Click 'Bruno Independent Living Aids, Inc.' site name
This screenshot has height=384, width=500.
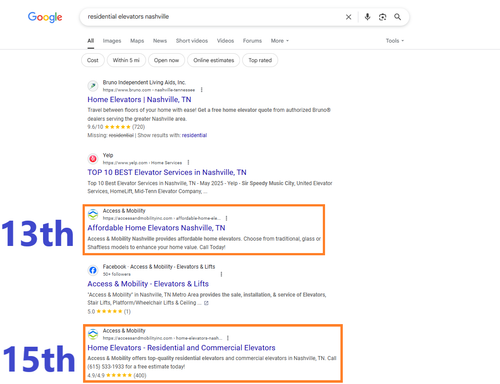click(144, 82)
